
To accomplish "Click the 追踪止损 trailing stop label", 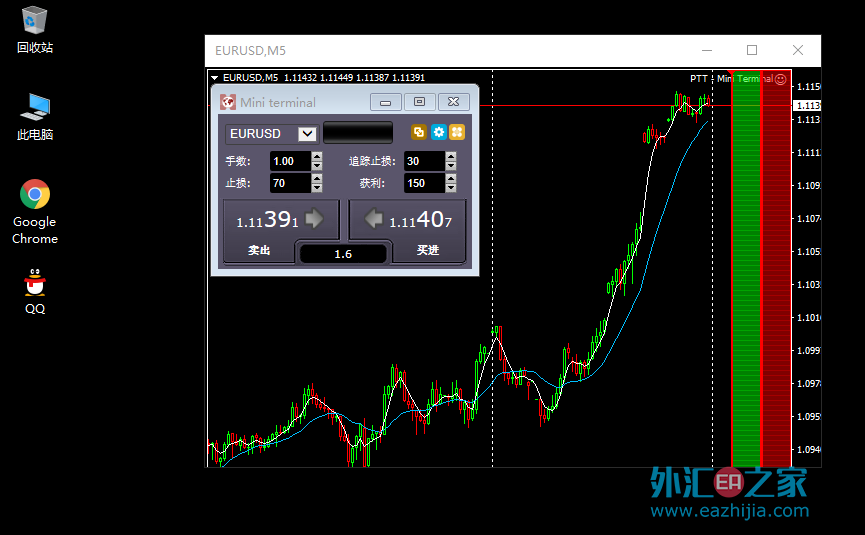I will 372,161.
